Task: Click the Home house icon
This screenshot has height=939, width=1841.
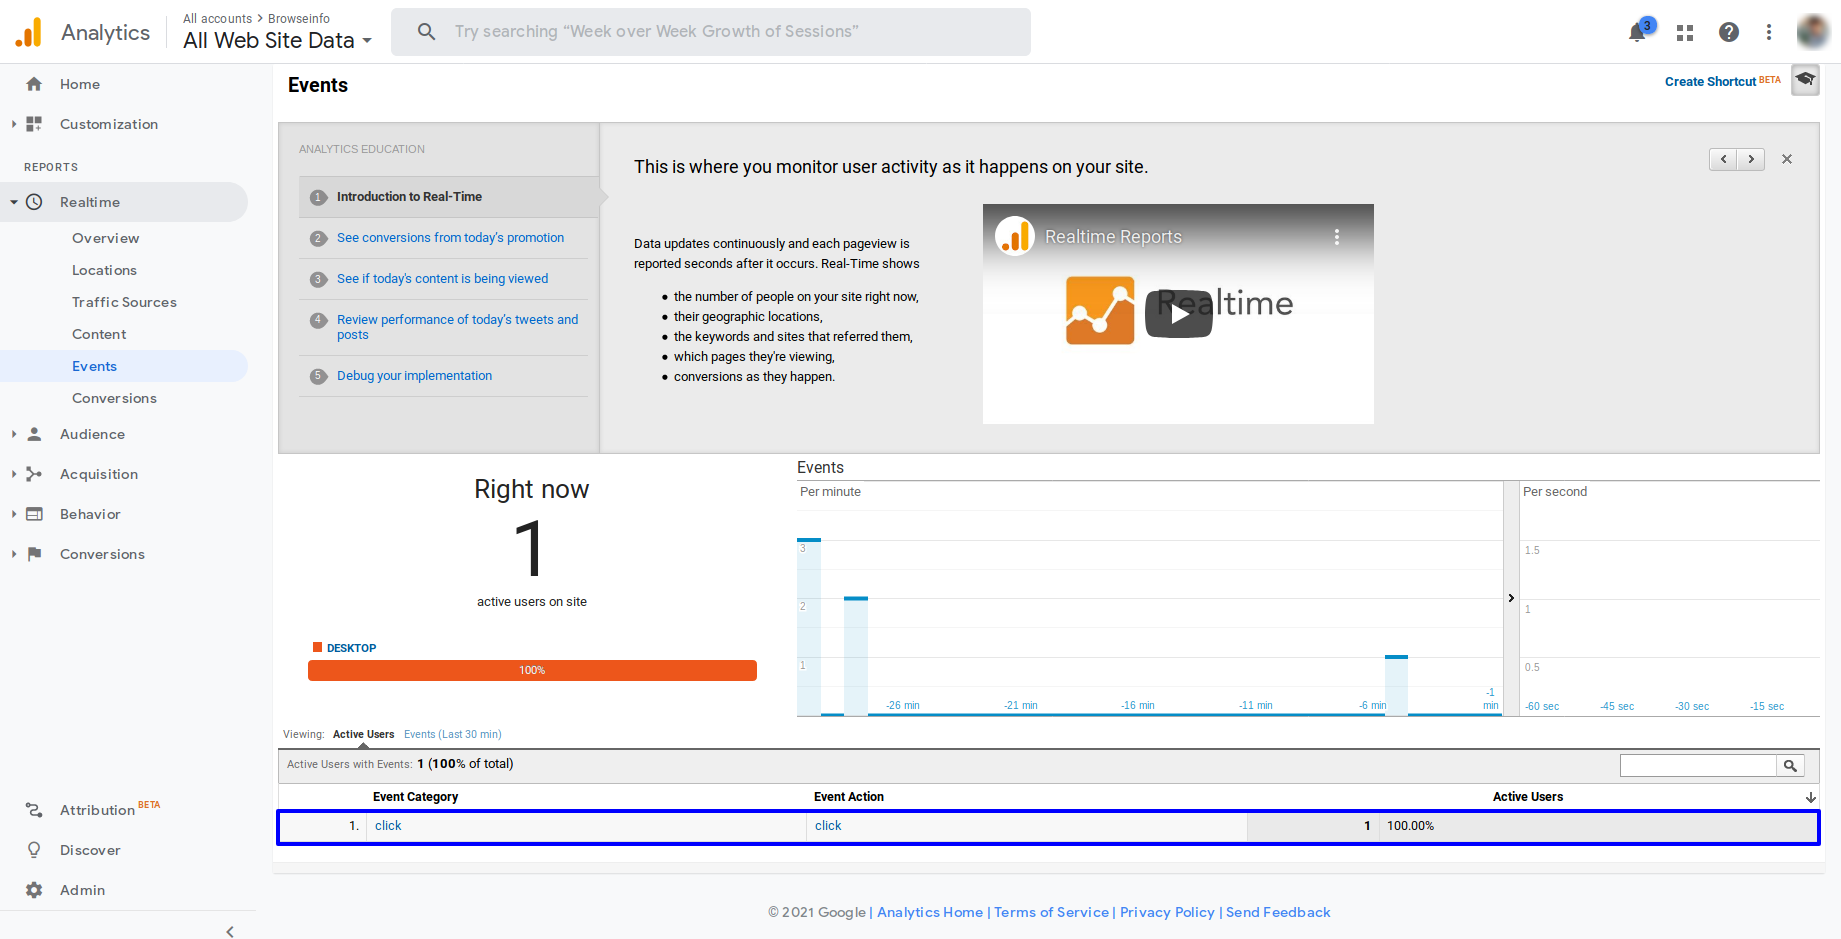Action: [34, 84]
